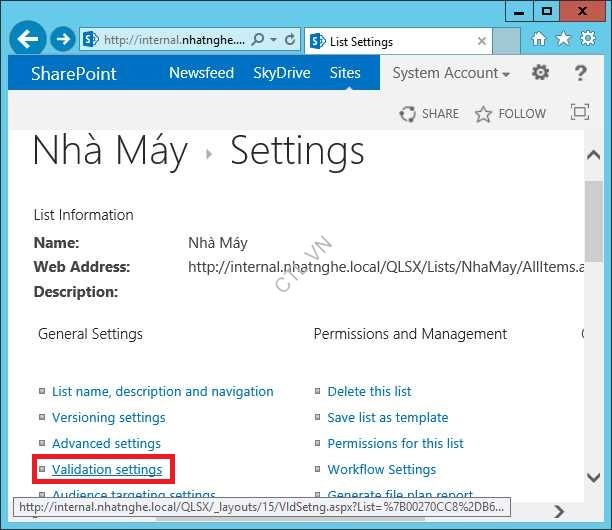Screen dimensions: 612x530
Task: Open the IE Favorites star icon
Action: coord(563,40)
